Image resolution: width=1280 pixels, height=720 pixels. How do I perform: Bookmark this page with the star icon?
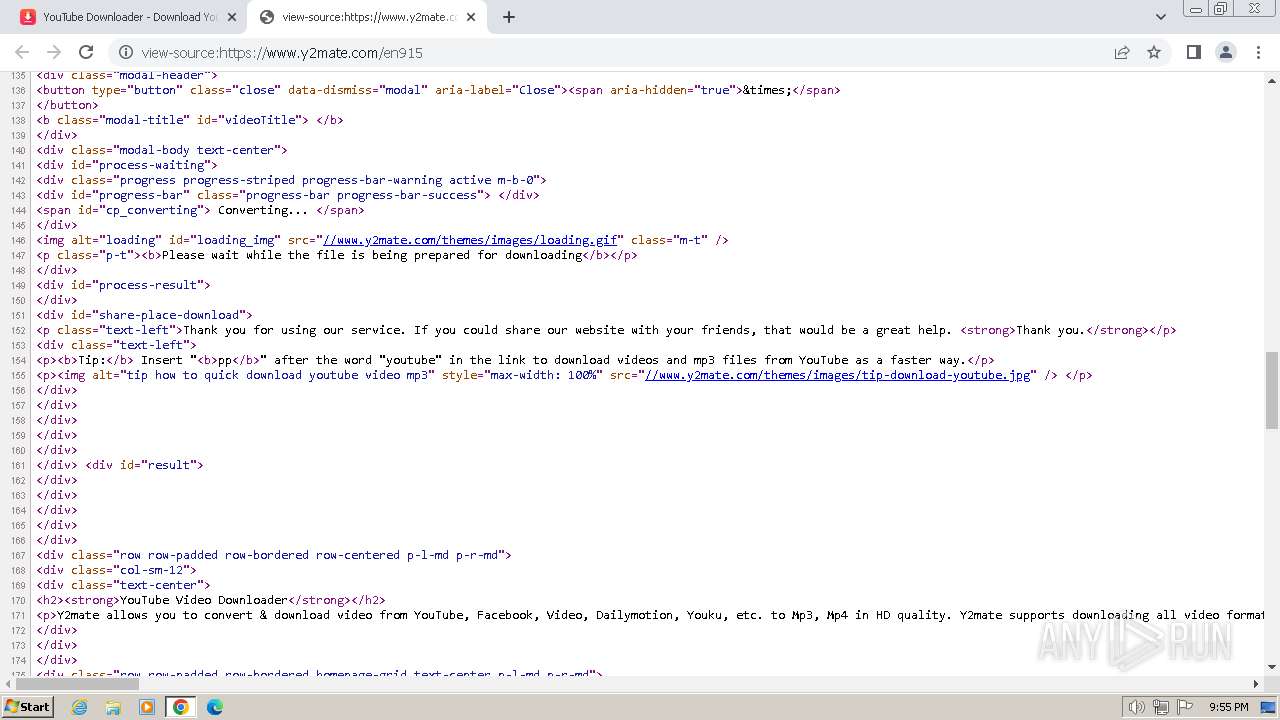click(1154, 52)
